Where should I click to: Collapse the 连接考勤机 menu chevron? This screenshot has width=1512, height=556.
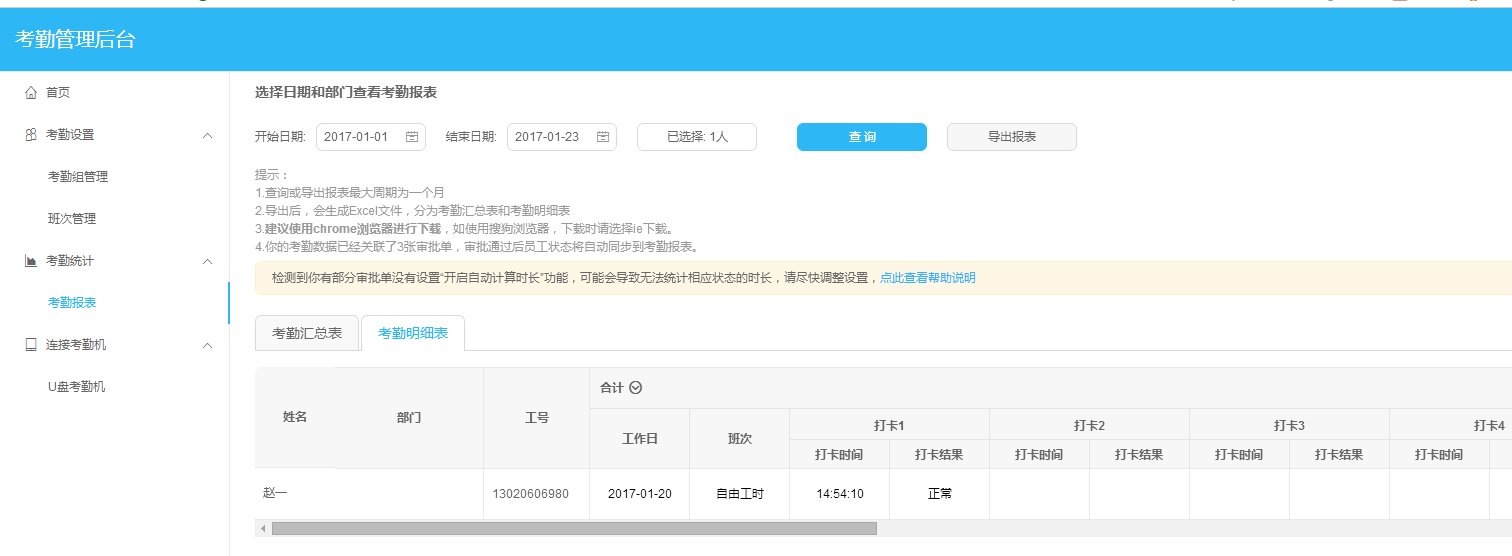coord(207,345)
